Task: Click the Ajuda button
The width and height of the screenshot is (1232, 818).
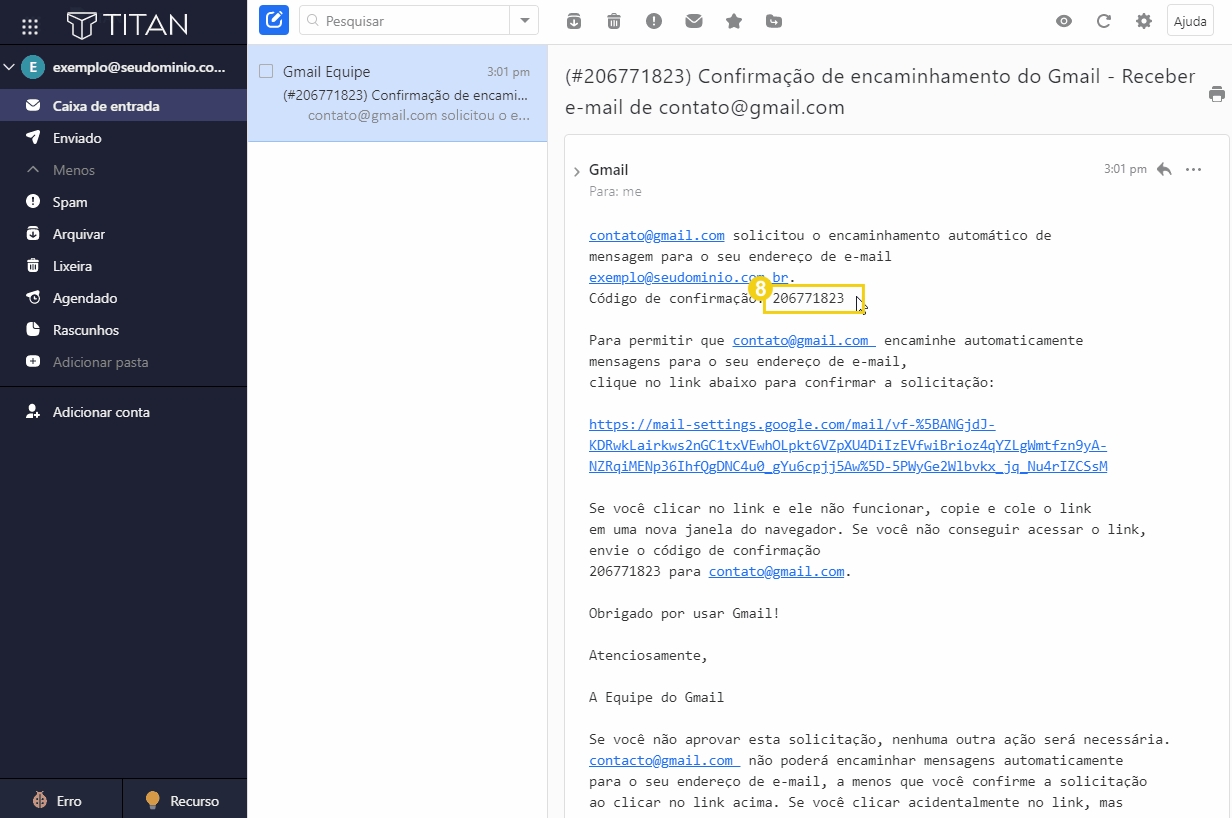Action: click(x=1189, y=20)
